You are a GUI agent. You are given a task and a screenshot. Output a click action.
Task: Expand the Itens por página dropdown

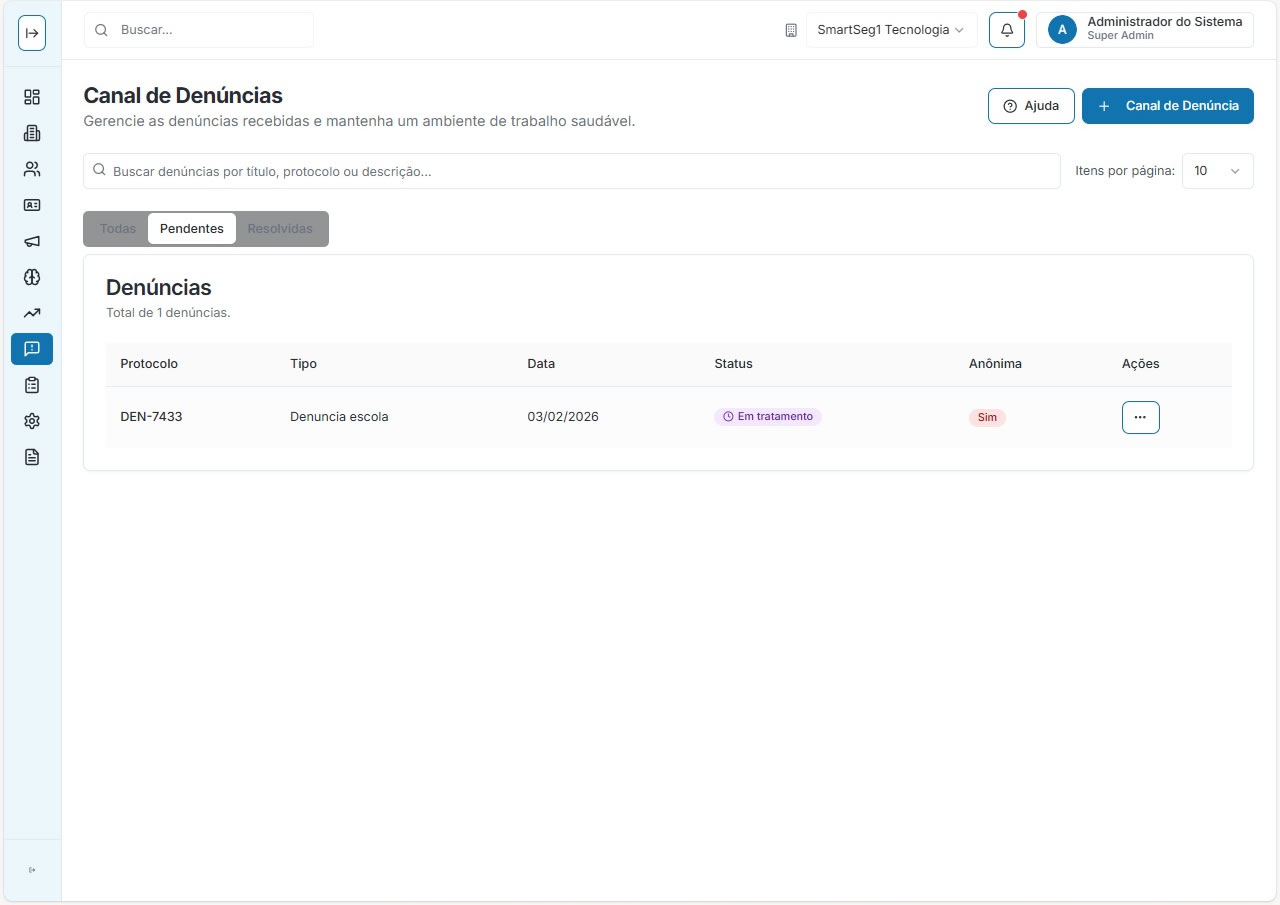pos(1217,171)
